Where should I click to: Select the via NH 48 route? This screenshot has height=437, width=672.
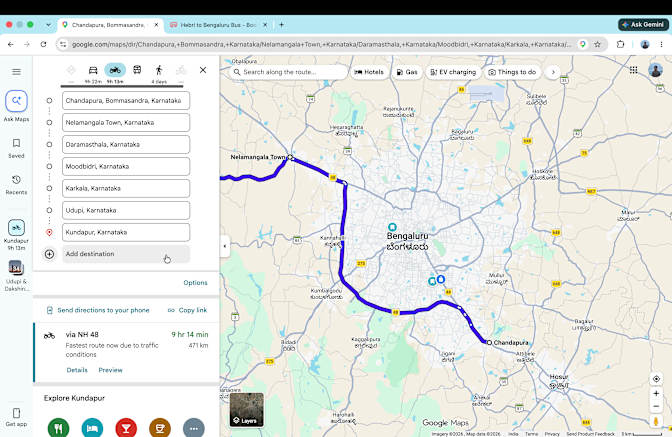coord(127,352)
